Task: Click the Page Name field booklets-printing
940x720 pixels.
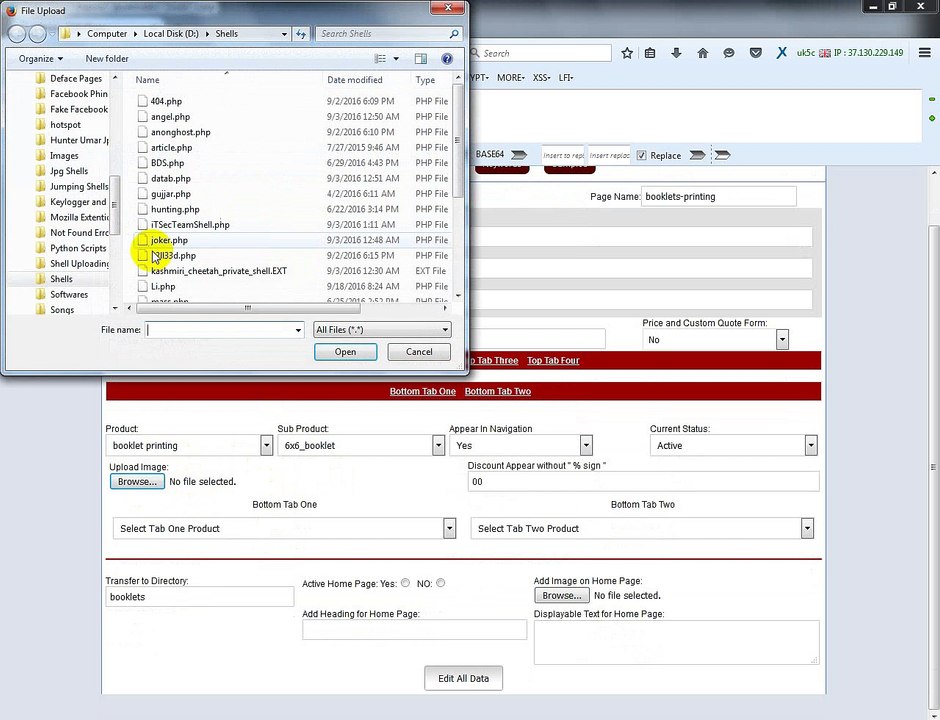Action: (719, 197)
